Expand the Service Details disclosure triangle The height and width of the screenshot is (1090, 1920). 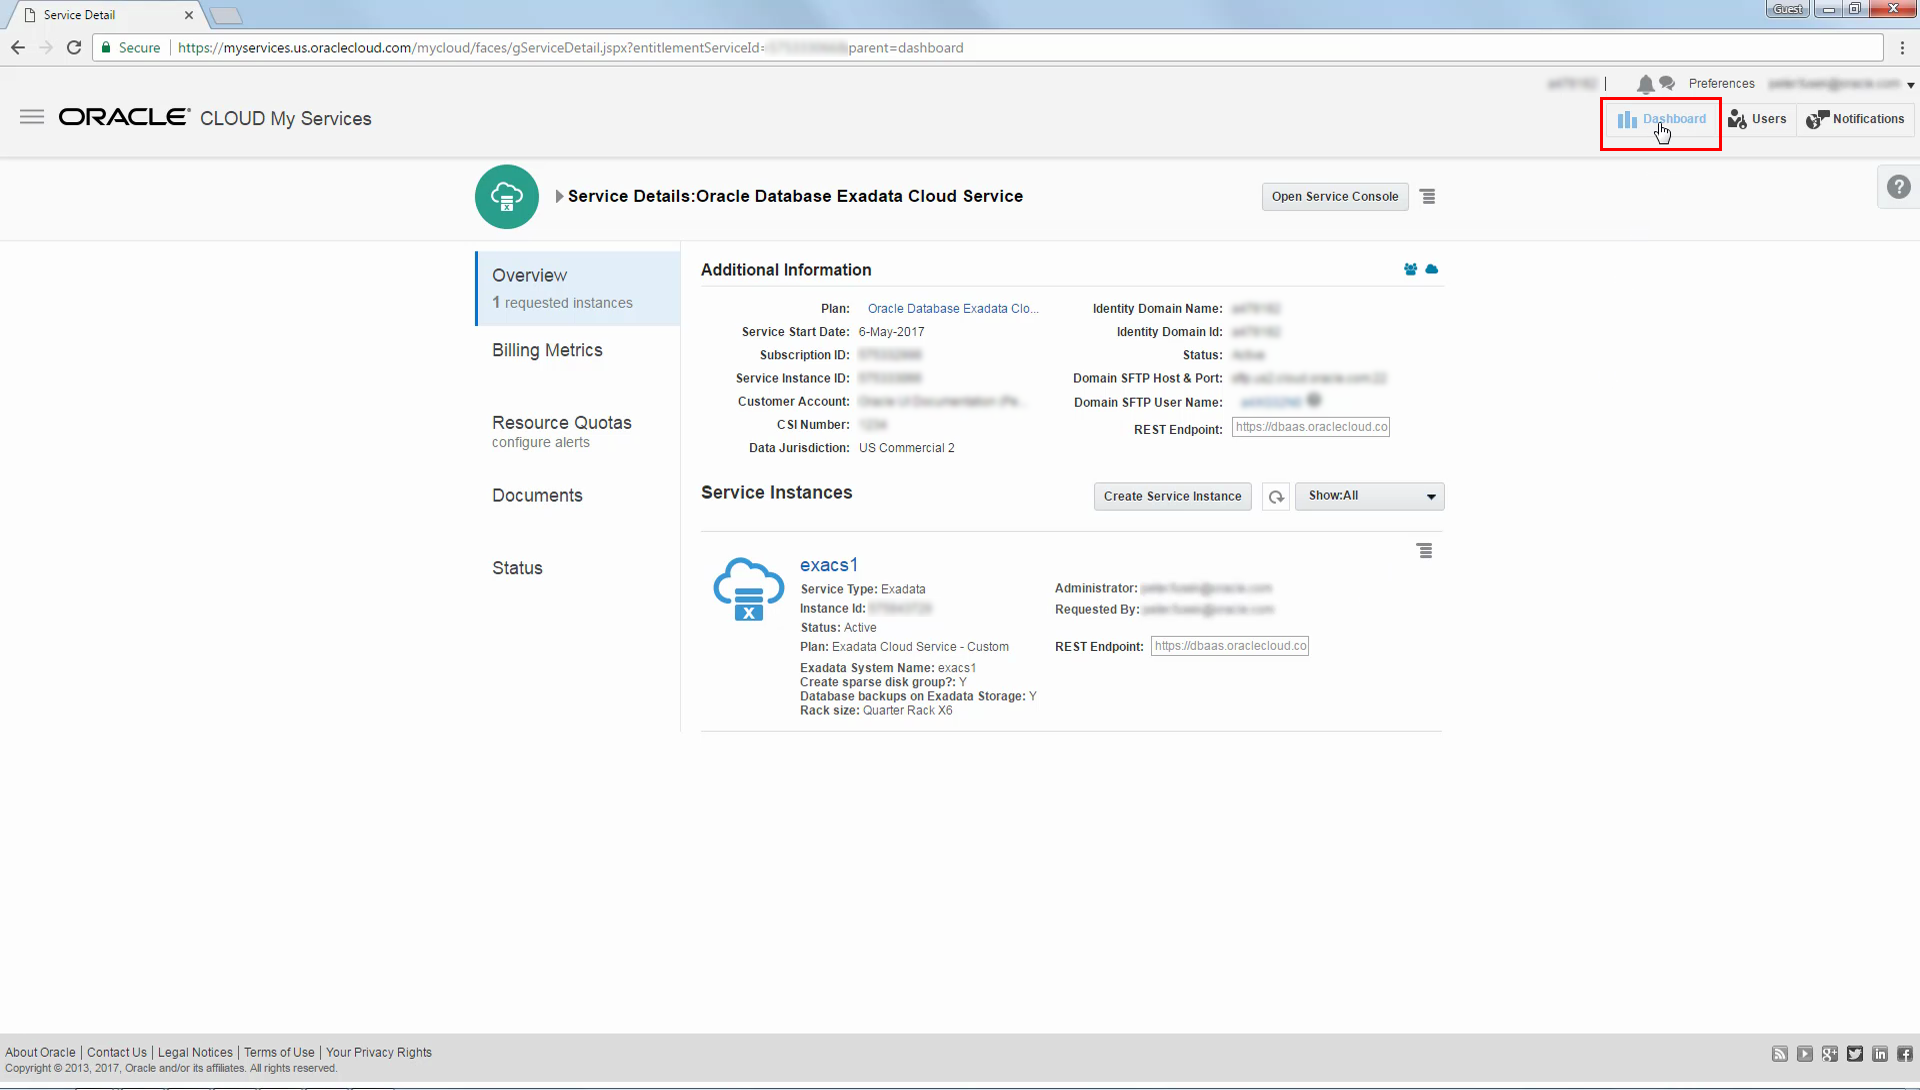click(559, 197)
